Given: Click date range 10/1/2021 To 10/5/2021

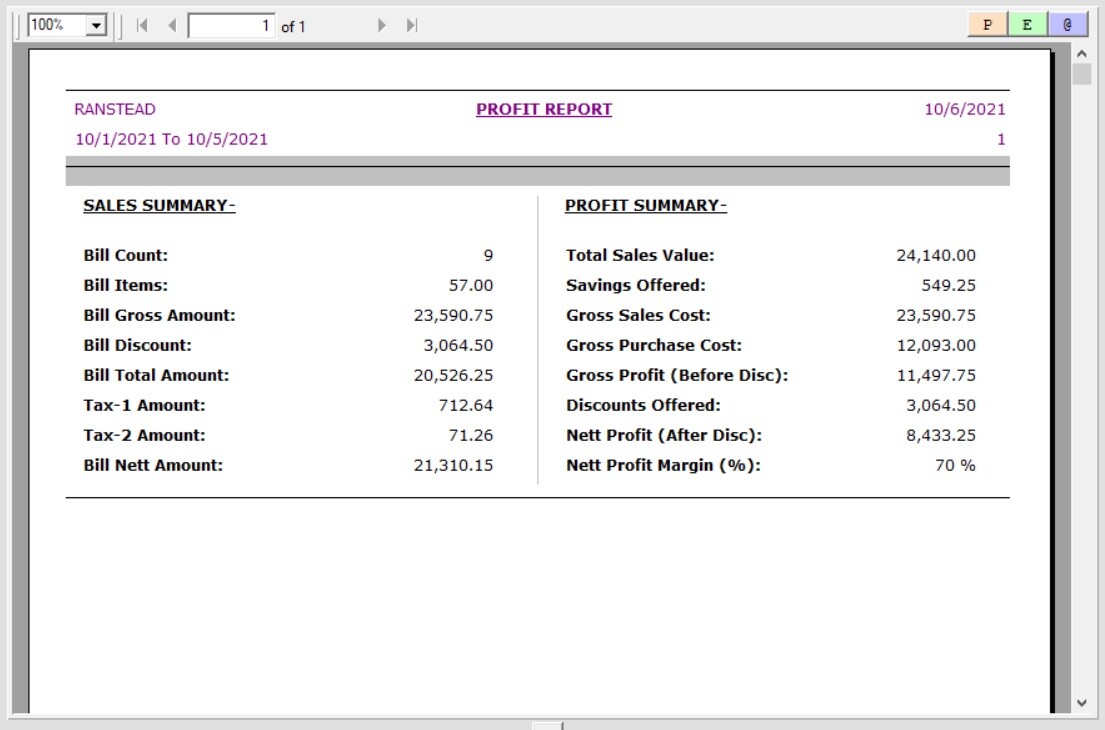Looking at the screenshot, I should point(171,139).
